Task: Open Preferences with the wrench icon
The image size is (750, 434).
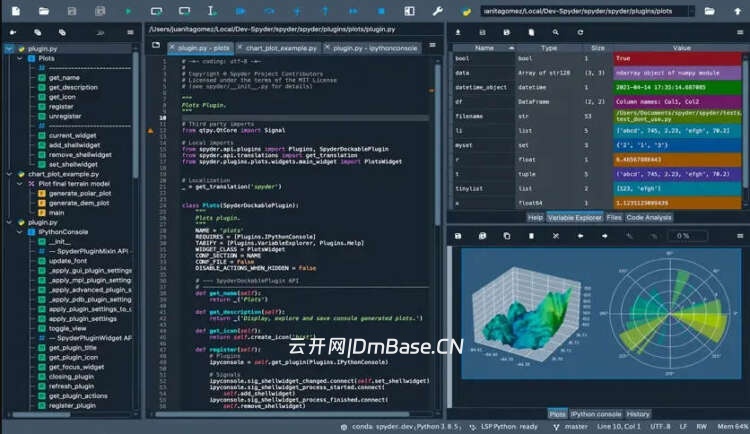Action: pos(438,11)
